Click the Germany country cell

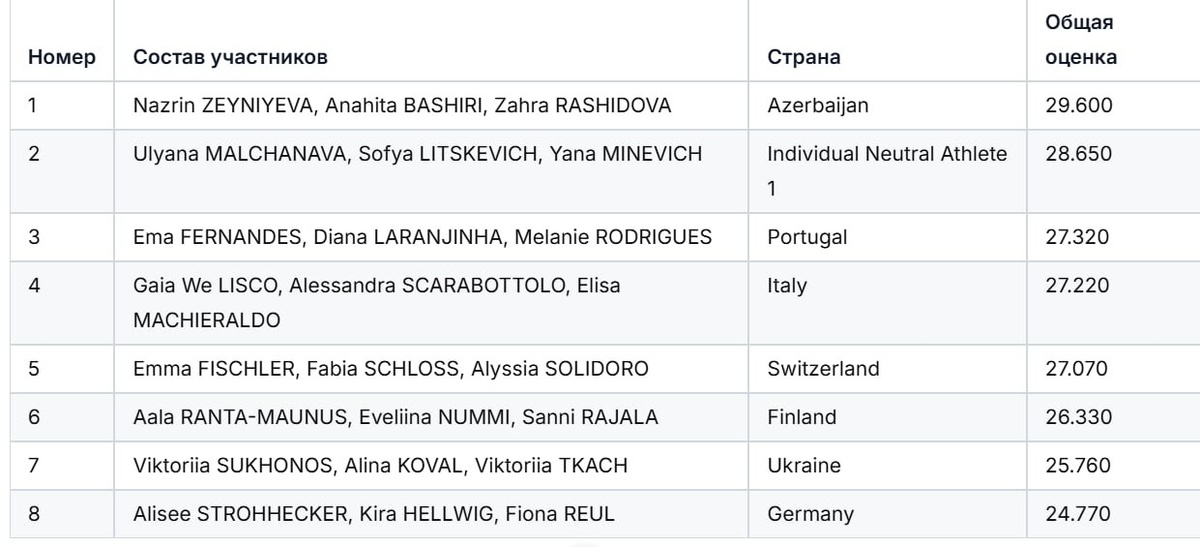click(810, 514)
